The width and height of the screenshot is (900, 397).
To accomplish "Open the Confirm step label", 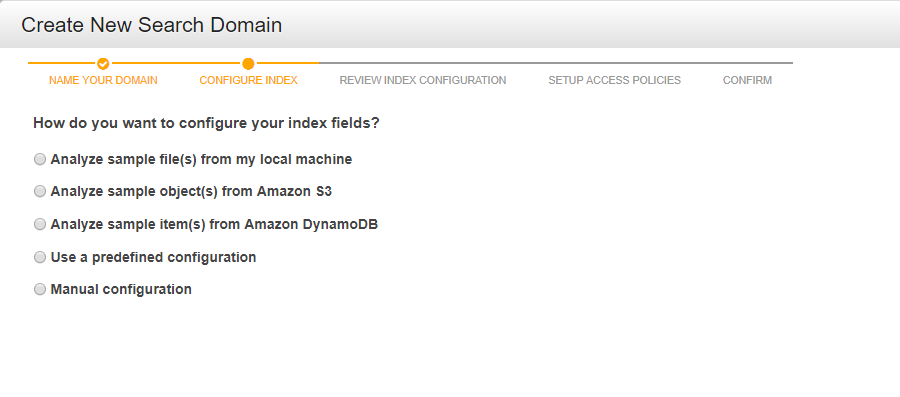I will click(747, 80).
